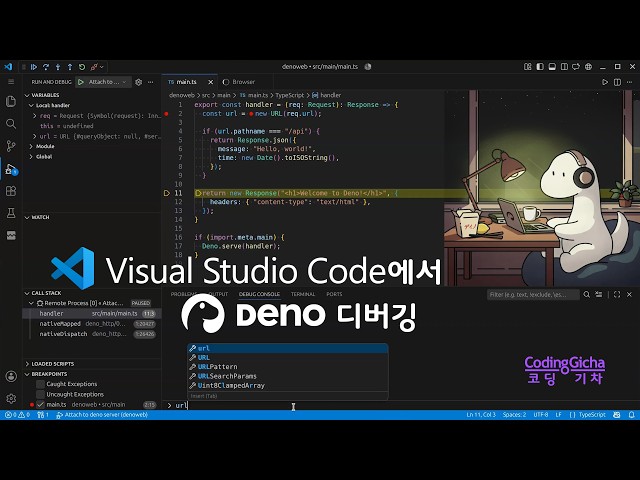This screenshot has height=480, width=640.
Task: Open the DEBUG CONSOLE panel tab
Action: coord(259,294)
